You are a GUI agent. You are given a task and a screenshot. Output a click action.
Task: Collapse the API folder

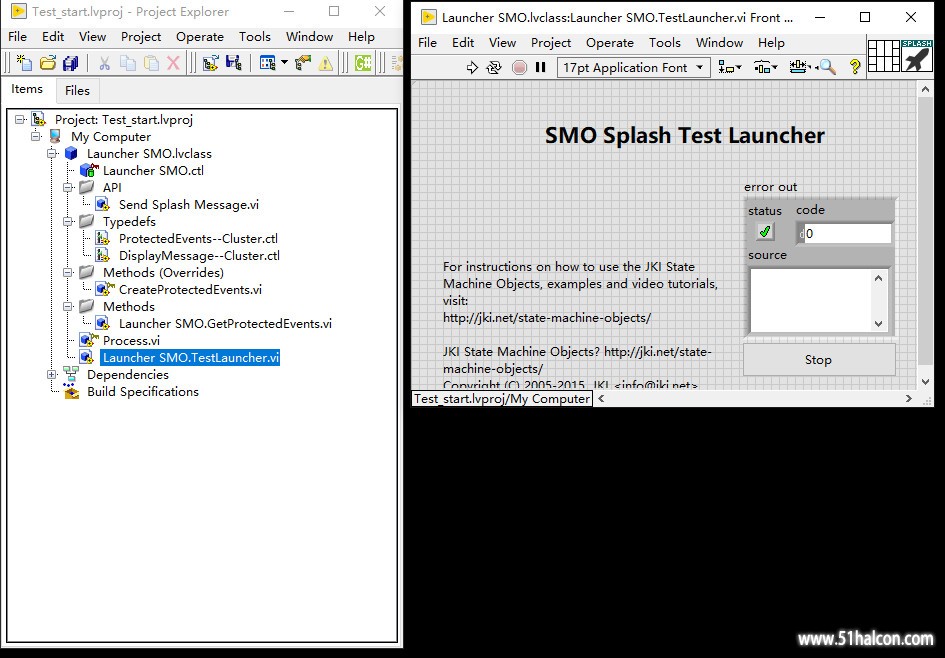tap(68, 187)
